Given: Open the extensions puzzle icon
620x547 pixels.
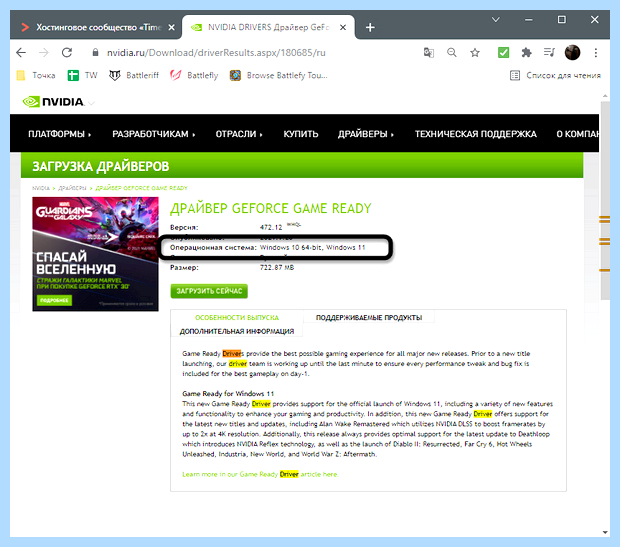Looking at the screenshot, I should [x=526, y=53].
